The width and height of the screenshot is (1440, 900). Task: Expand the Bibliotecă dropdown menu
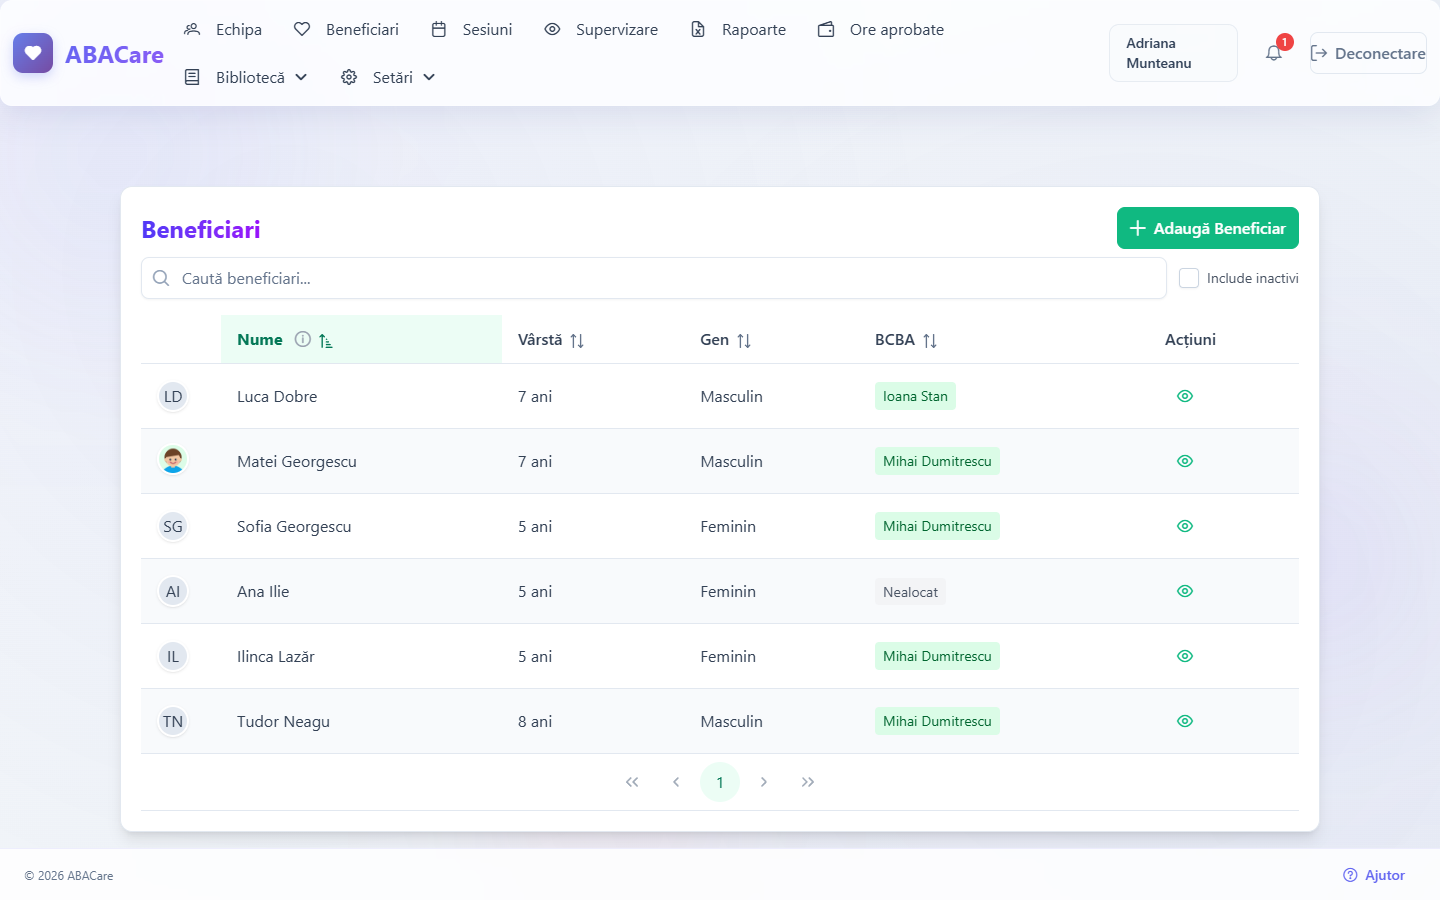[246, 77]
